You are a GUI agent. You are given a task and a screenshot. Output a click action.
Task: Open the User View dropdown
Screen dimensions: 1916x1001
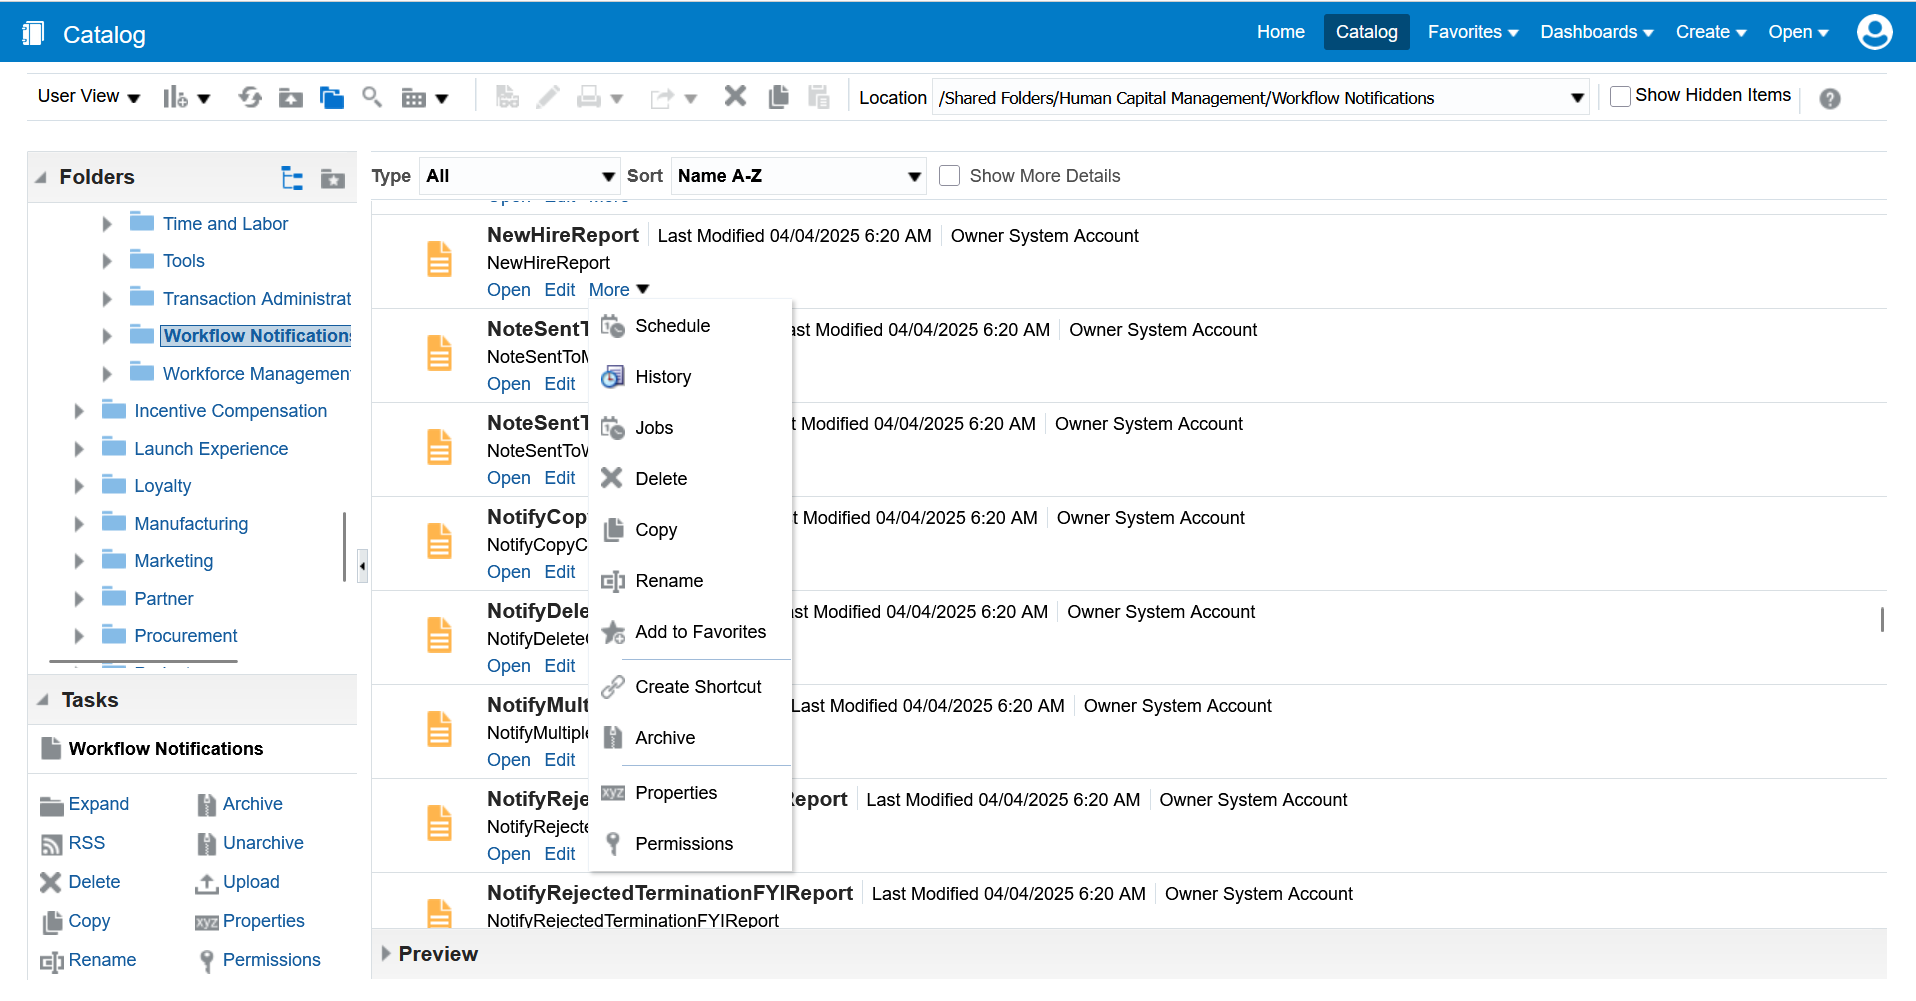point(88,96)
